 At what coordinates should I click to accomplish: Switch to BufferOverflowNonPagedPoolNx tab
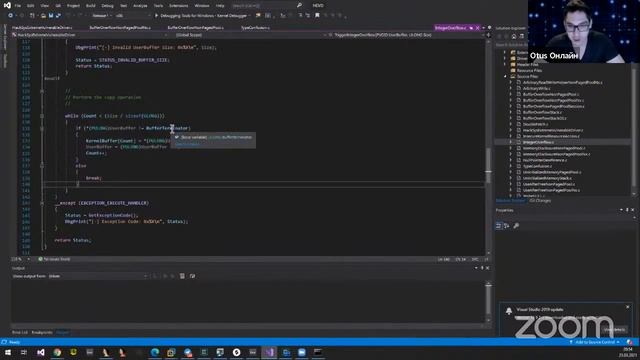120,28
